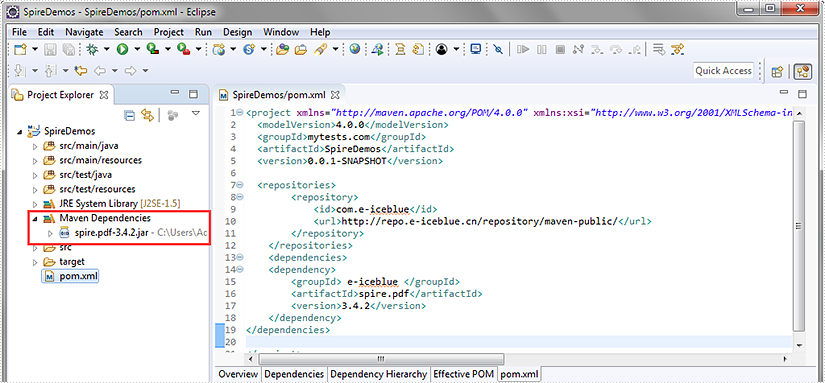The image size is (825, 383).
Task: Click the Debug bug icon
Action: pyautogui.click(x=92, y=49)
